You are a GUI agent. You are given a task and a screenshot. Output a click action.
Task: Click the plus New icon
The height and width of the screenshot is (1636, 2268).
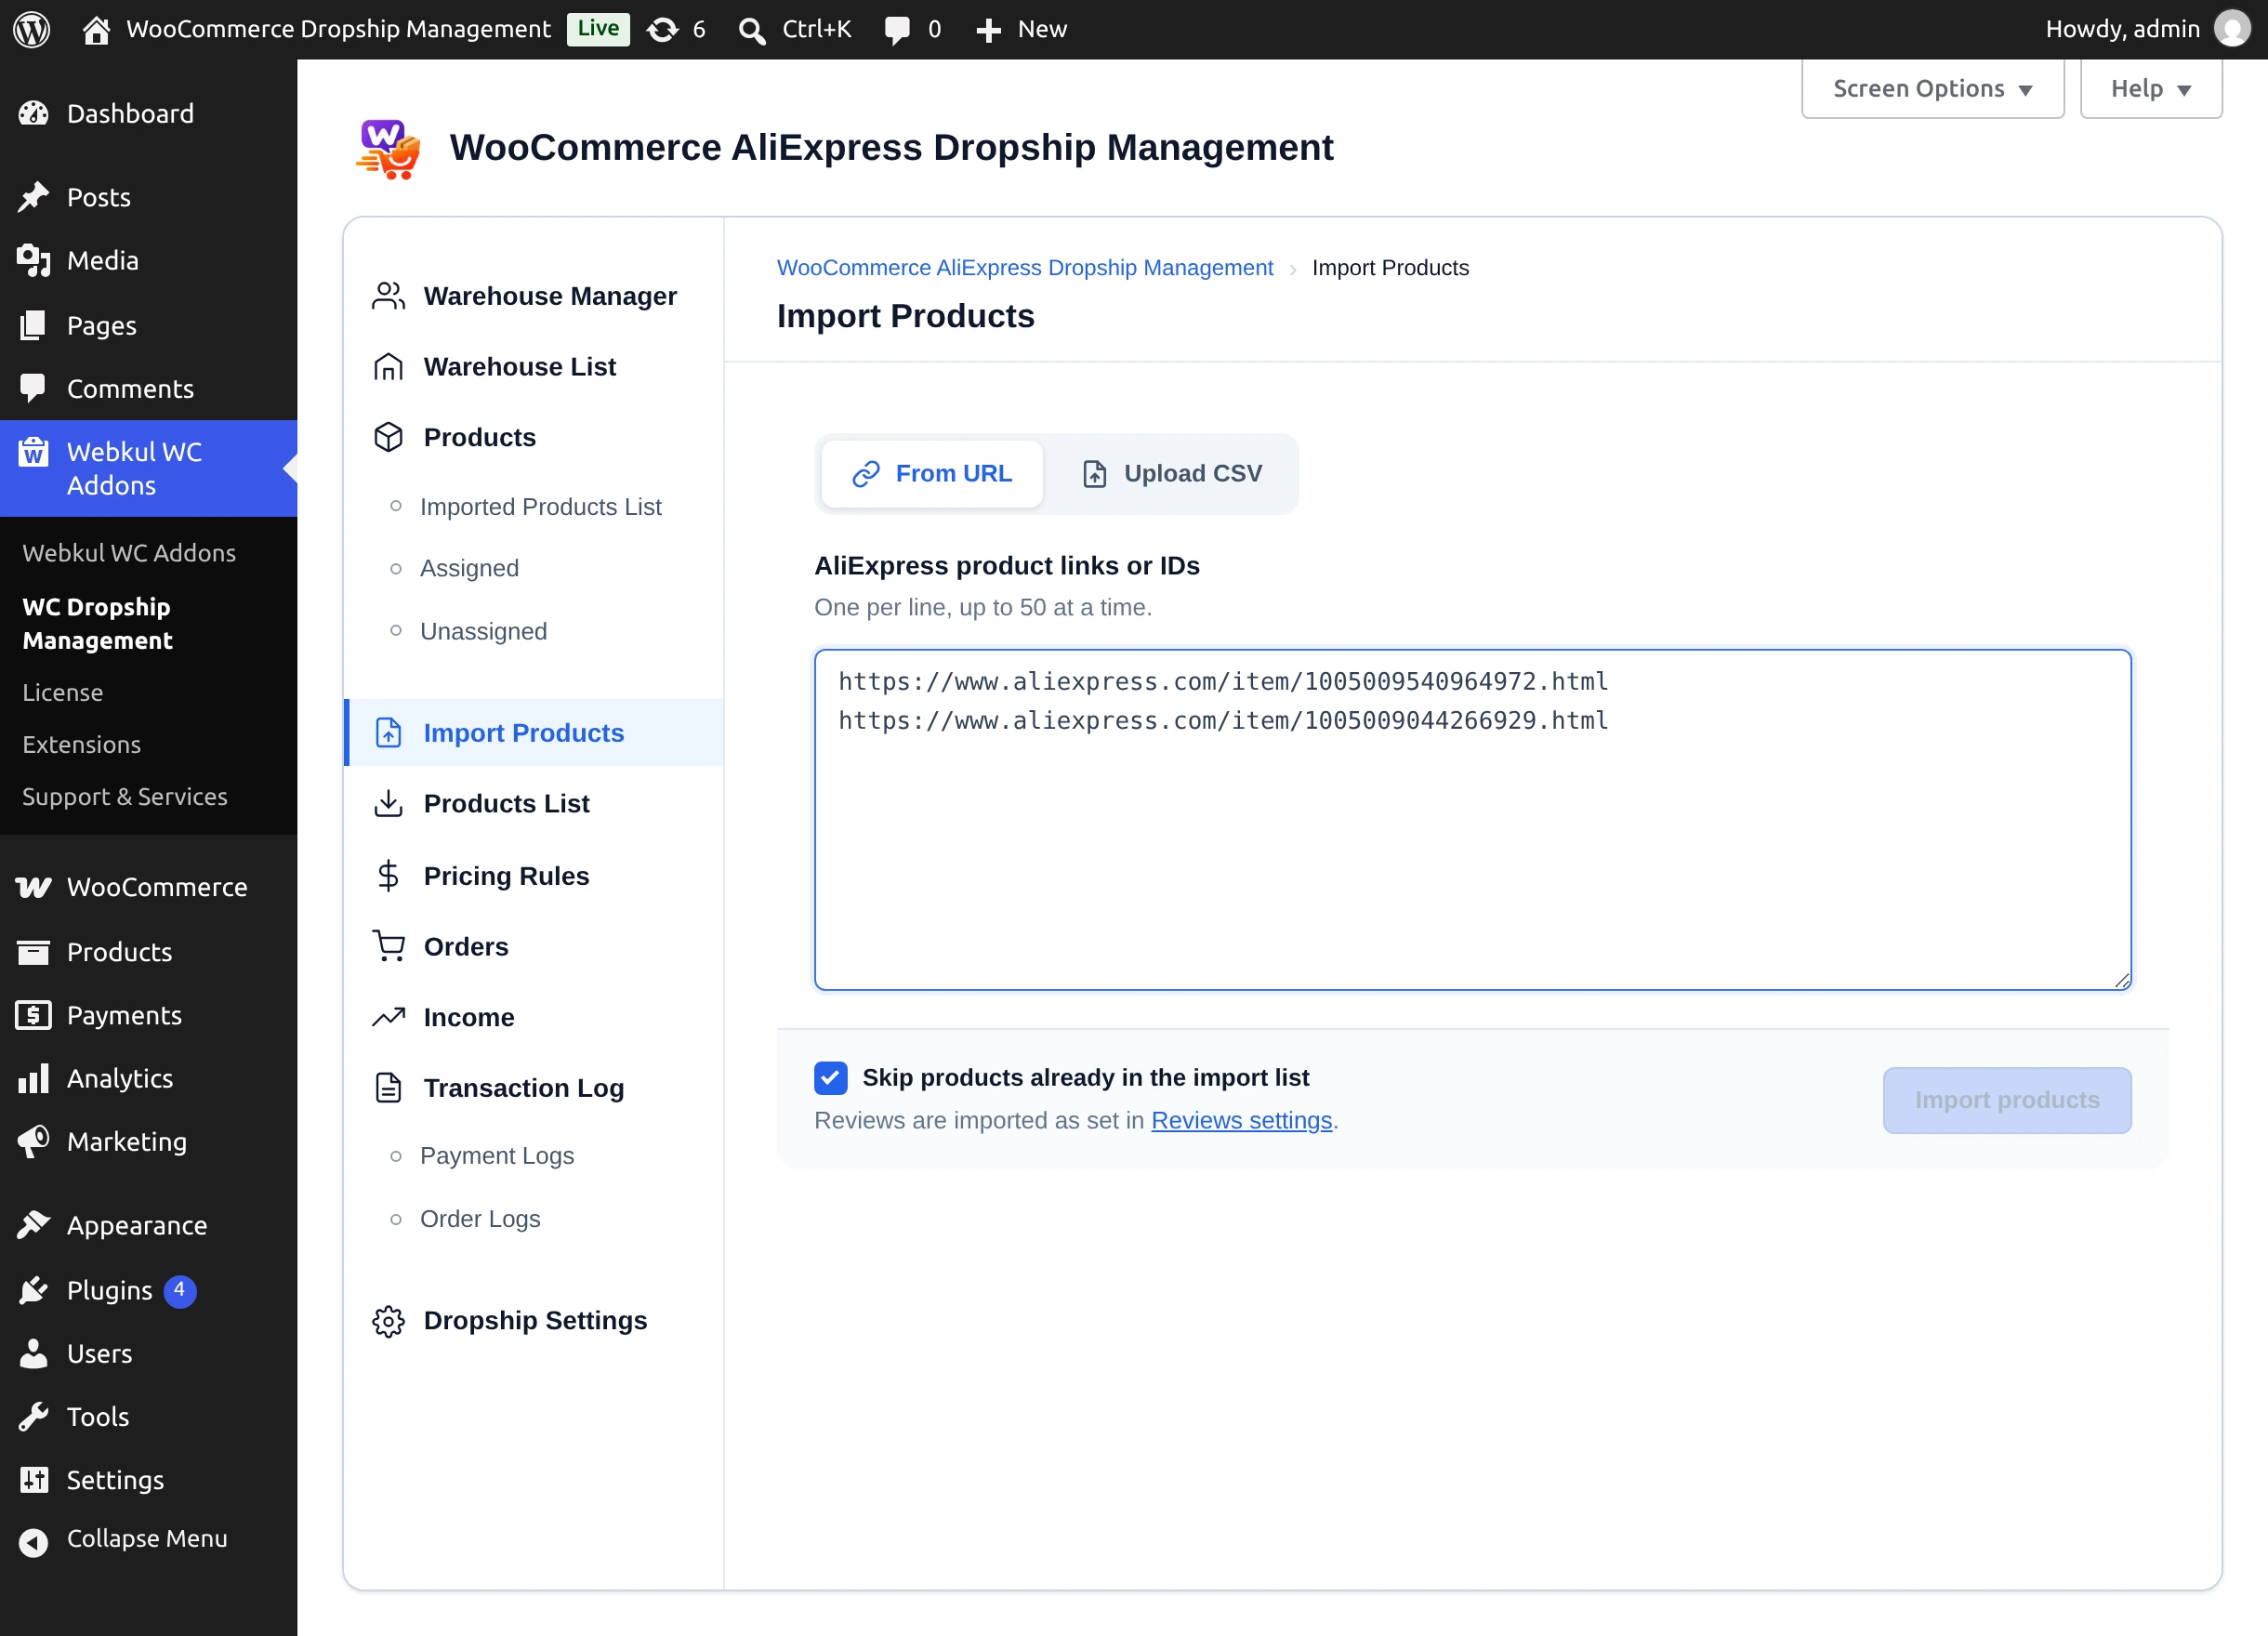(988, 30)
